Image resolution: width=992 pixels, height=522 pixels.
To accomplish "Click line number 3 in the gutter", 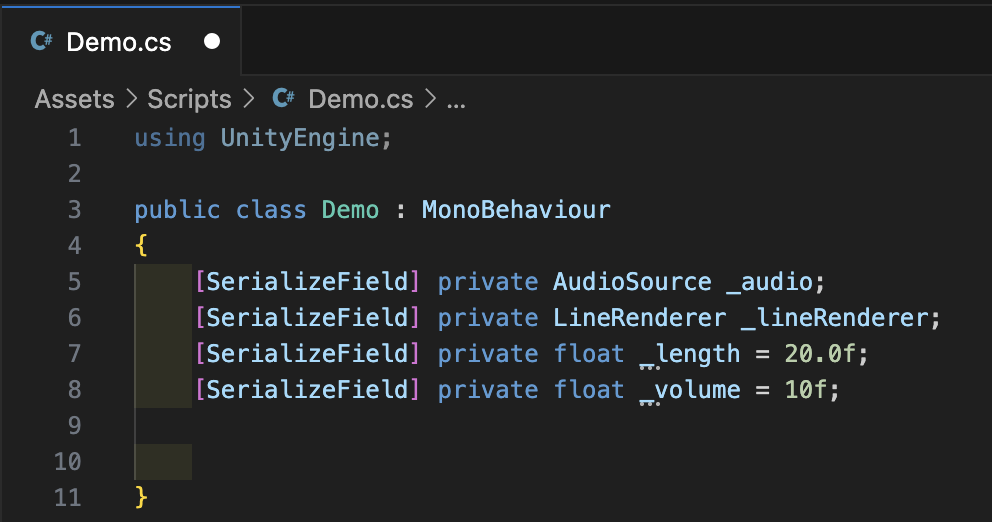I will click(x=75, y=209).
